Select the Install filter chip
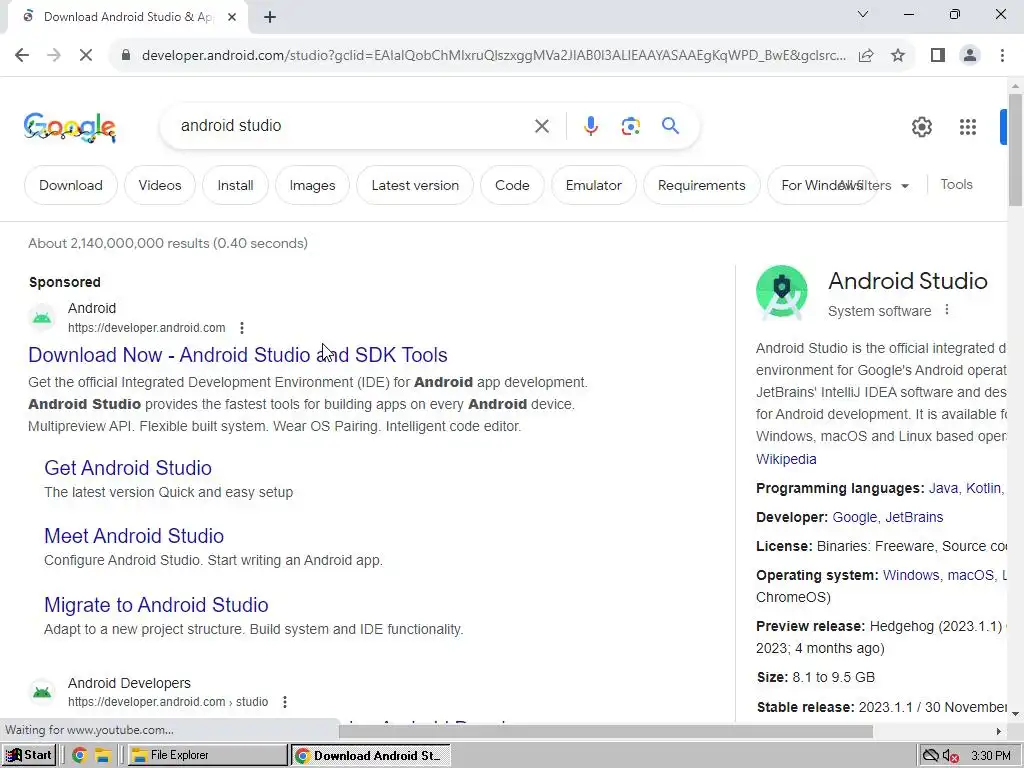The height and width of the screenshot is (768, 1024). (x=235, y=185)
